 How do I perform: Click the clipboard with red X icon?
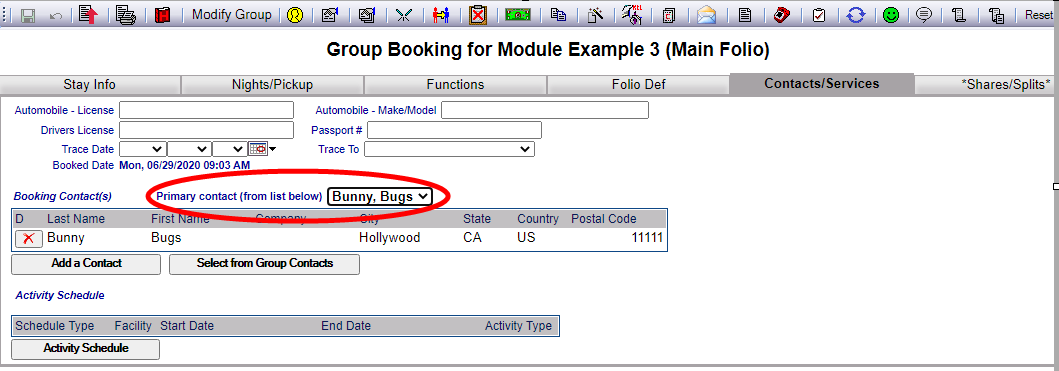point(478,15)
